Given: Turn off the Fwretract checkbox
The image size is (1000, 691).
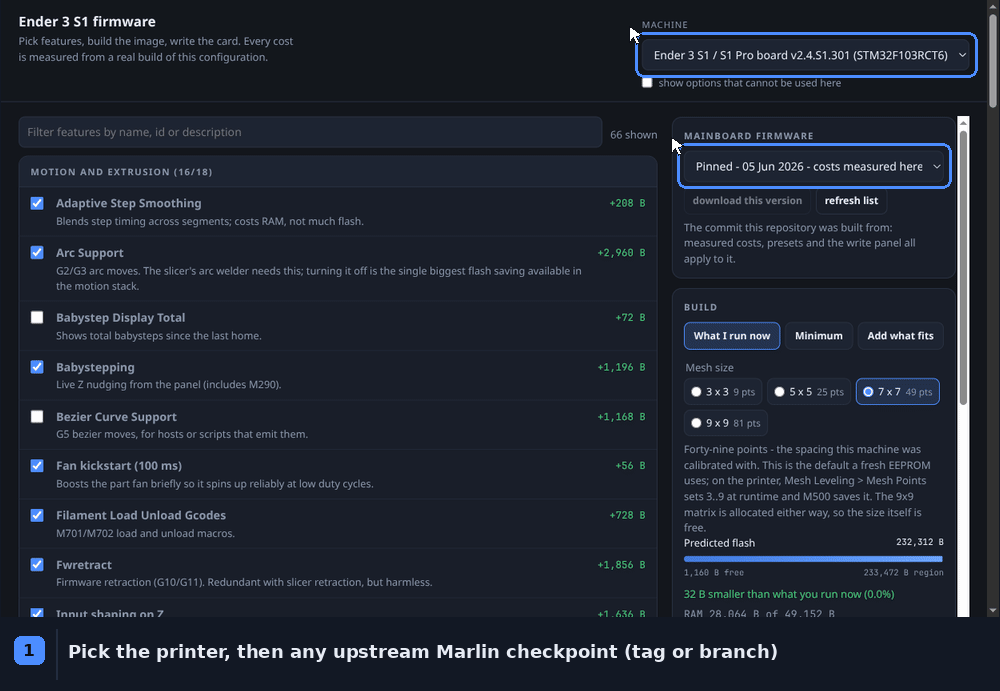Looking at the screenshot, I should (37, 565).
